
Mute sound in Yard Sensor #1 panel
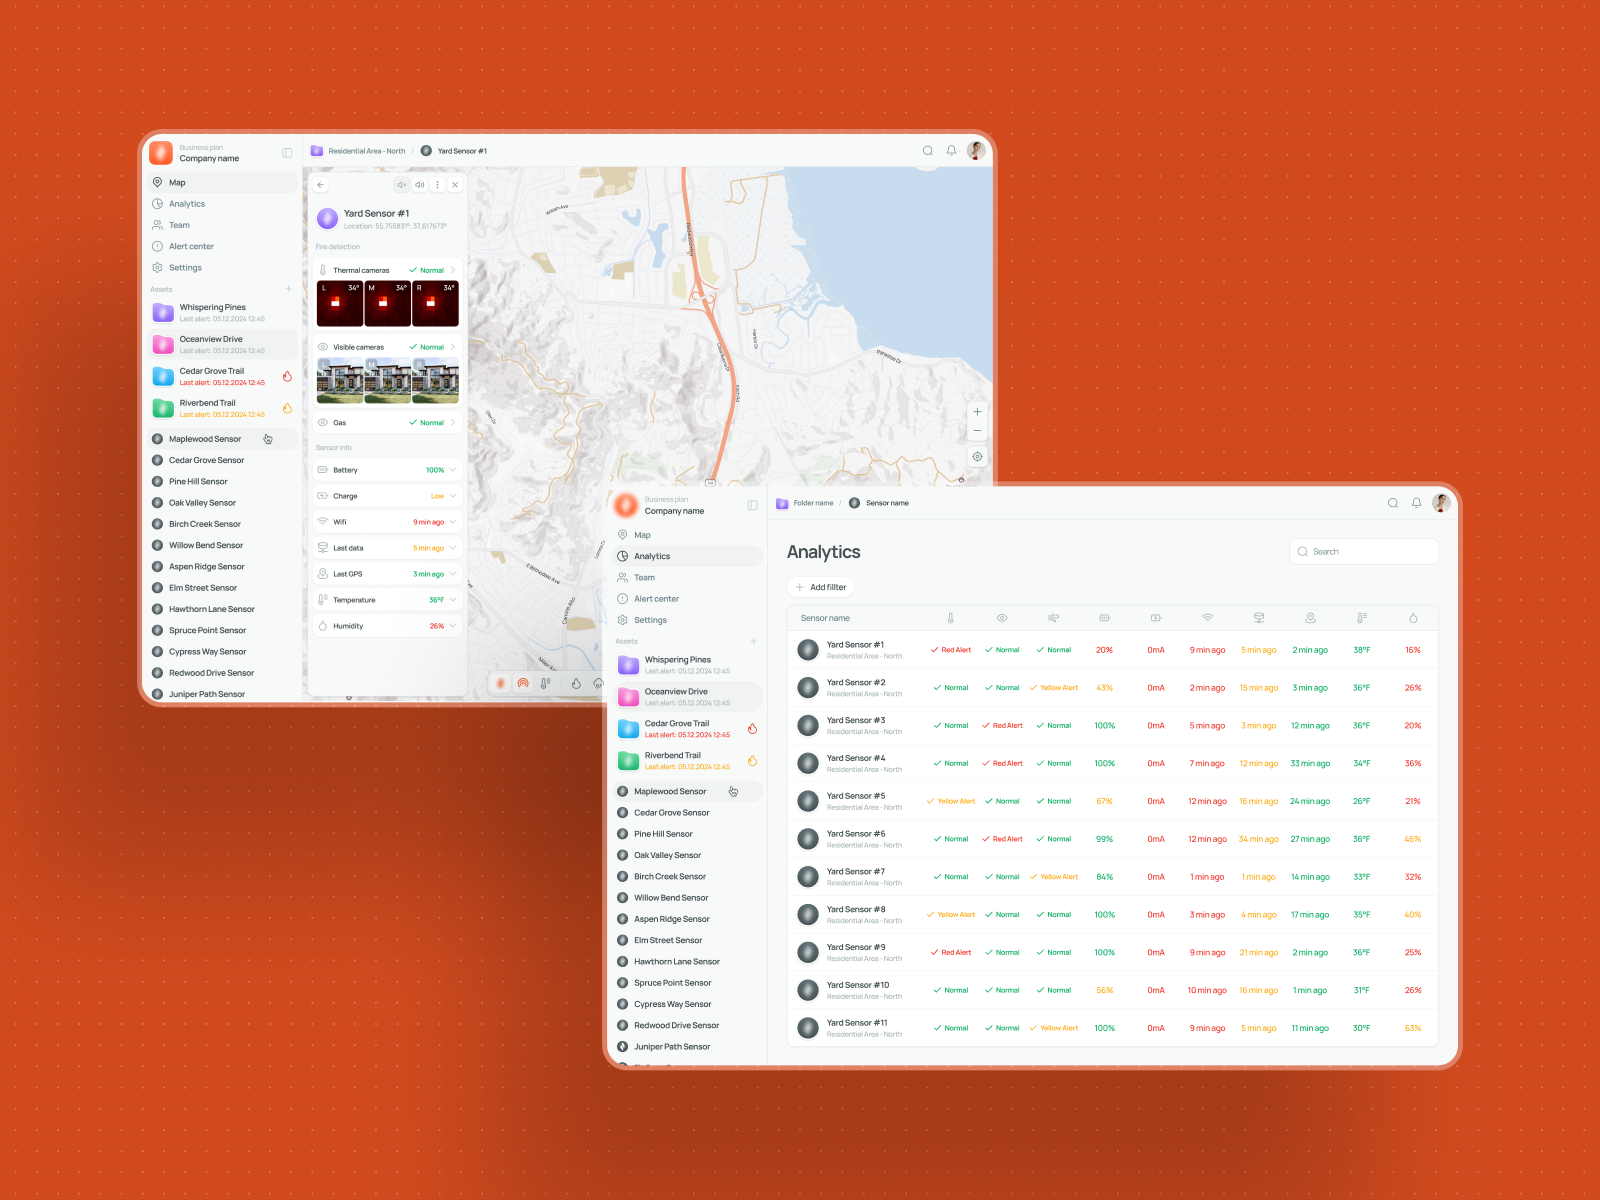click(x=401, y=185)
